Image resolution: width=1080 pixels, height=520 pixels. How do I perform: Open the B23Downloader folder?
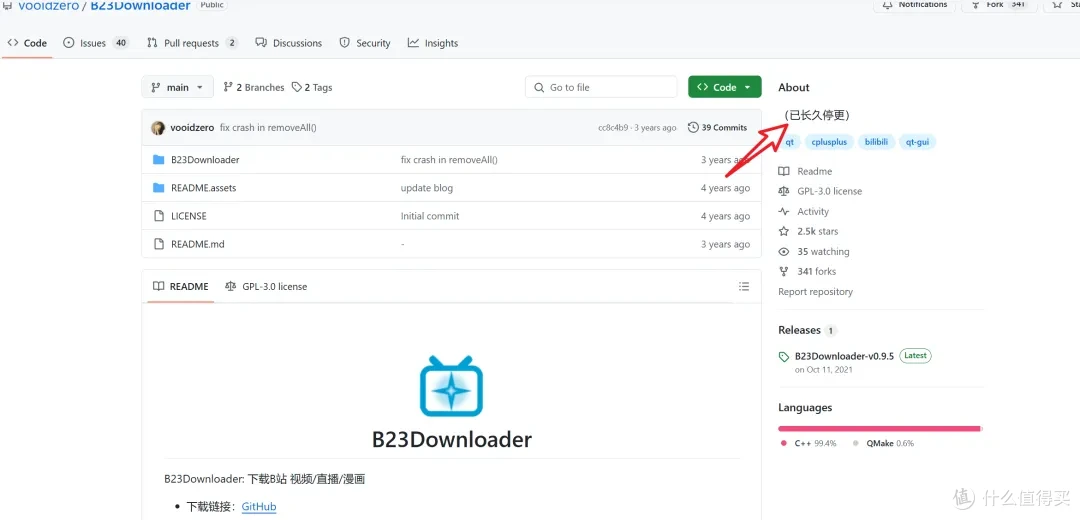205,160
